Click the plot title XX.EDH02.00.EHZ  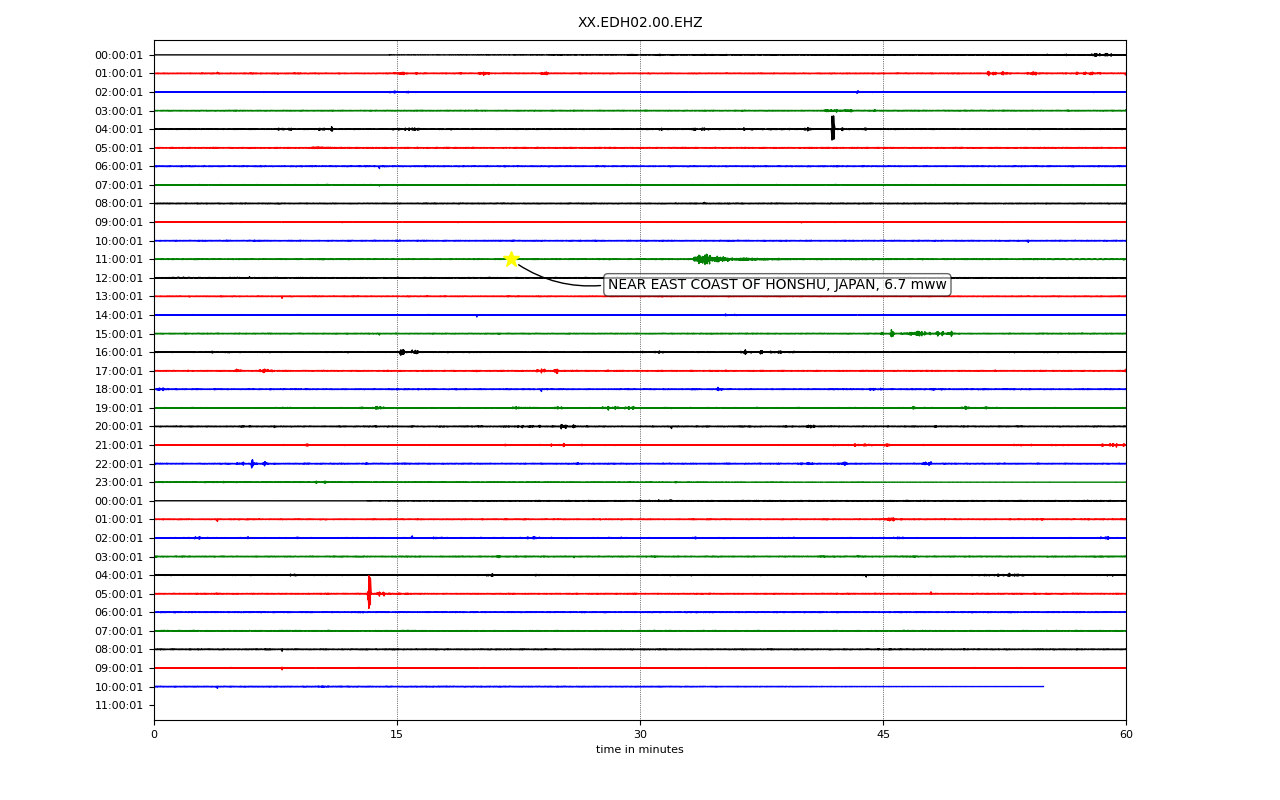tap(640, 22)
